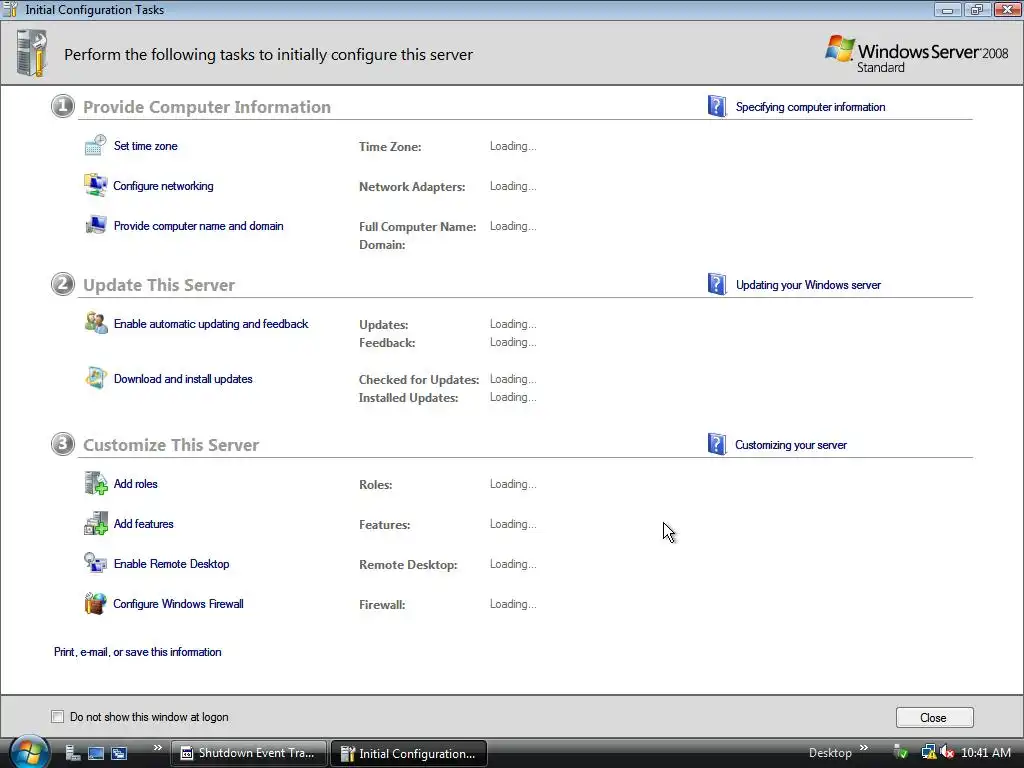Image resolution: width=1024 pixels, height=768 pixels.
Task: Click the Windows Firewall brick wall icon
Action: (x=95, y=603)
